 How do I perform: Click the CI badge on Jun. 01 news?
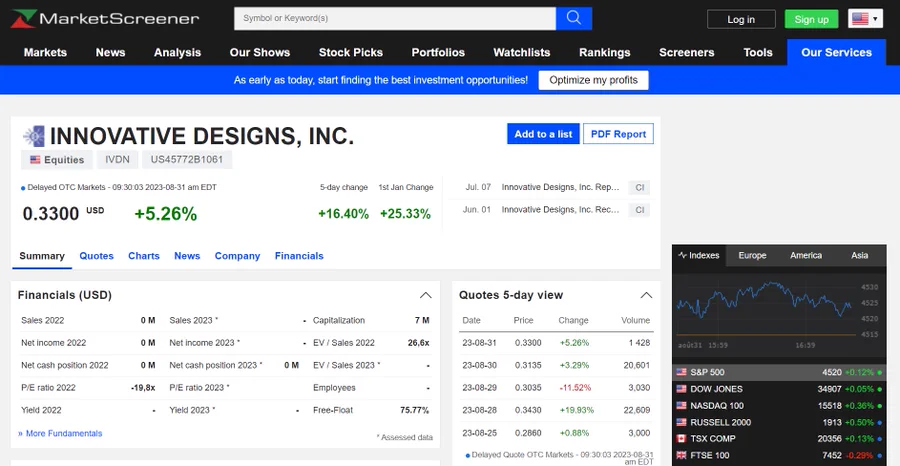point(639,210)
